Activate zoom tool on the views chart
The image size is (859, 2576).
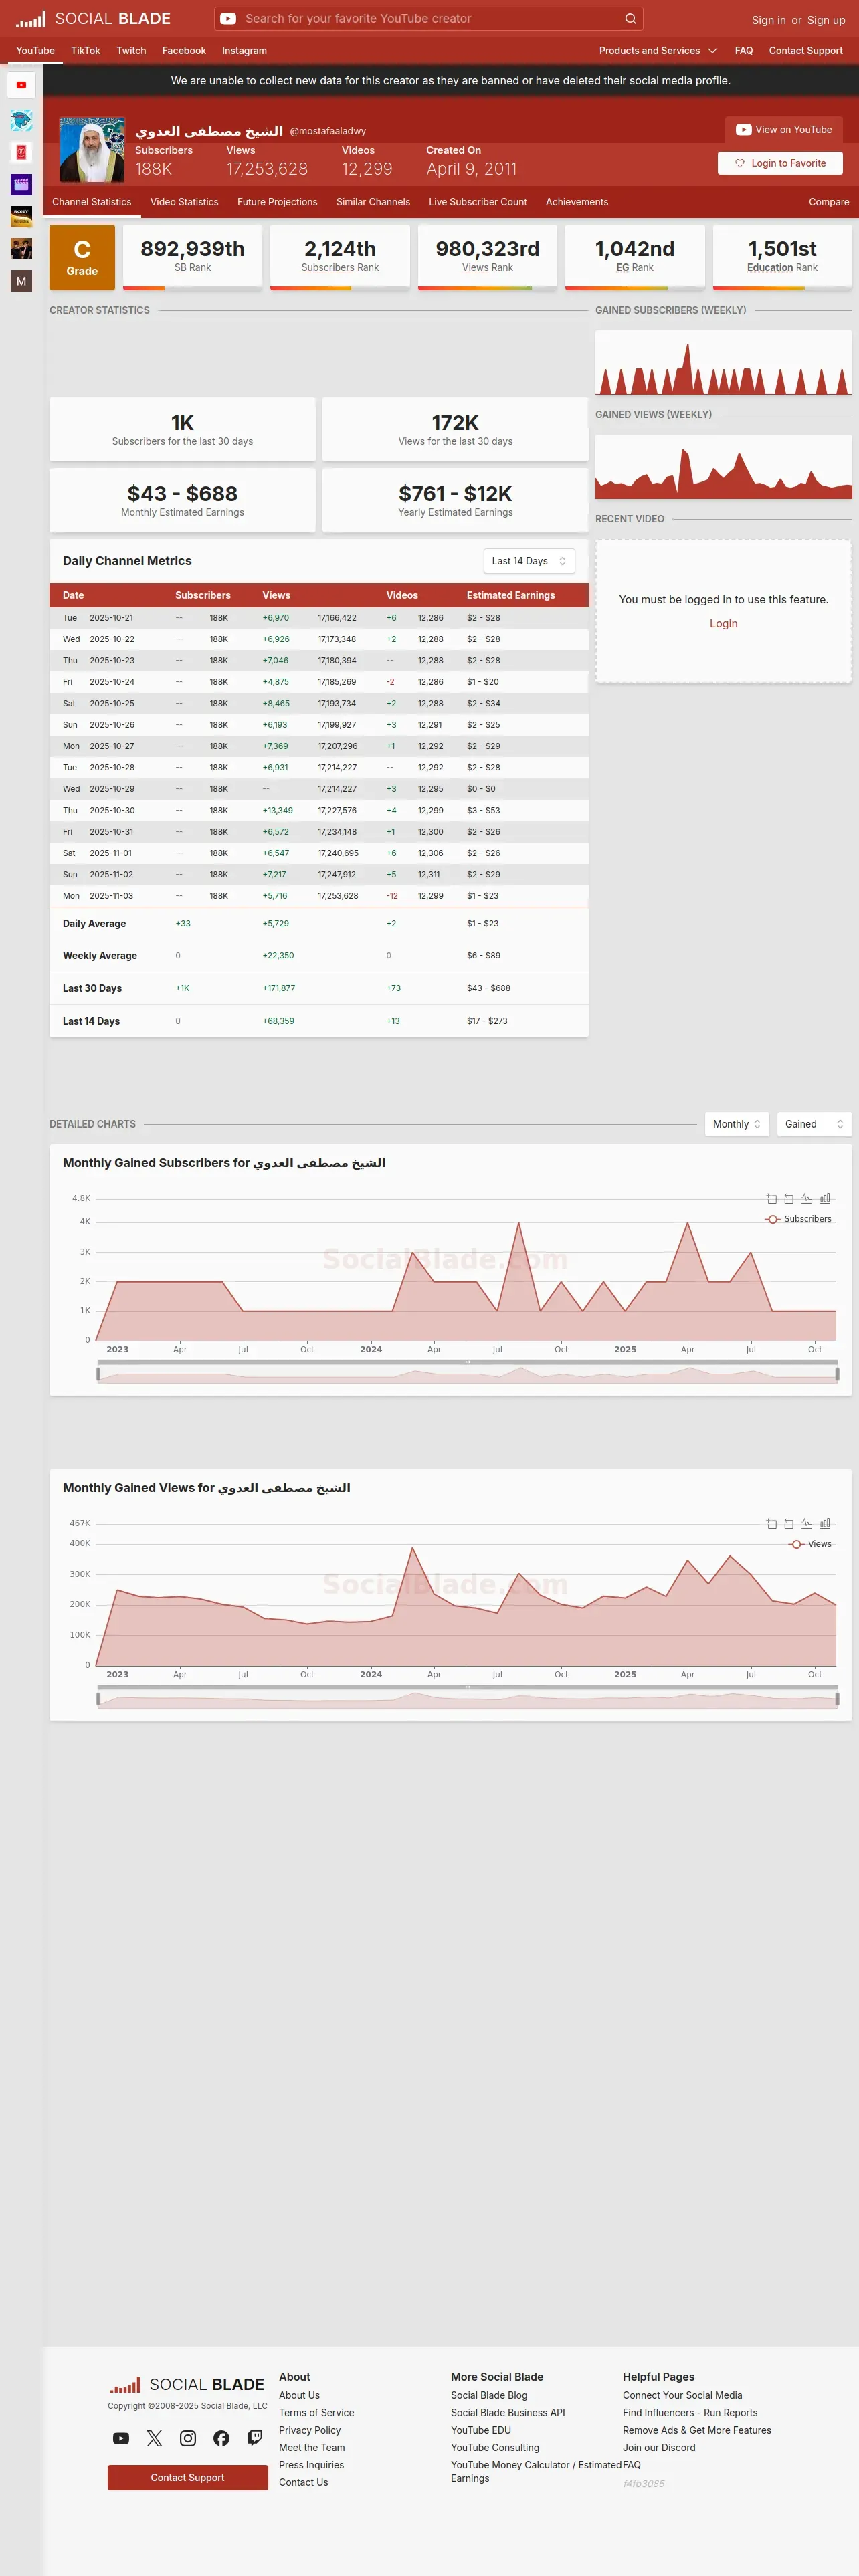pyautogui.click(x=771, y=1524)
